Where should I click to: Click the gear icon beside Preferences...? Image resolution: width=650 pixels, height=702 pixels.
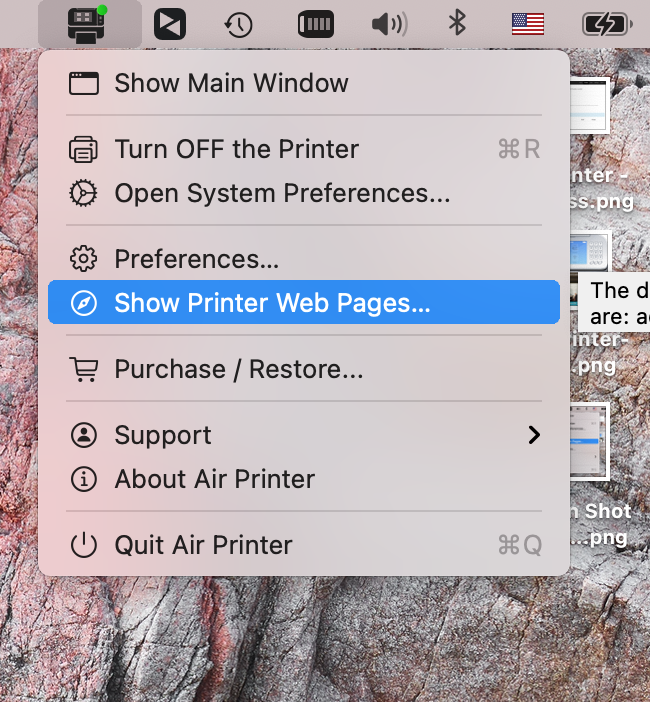pyautogui.click(x=83, y=259)
